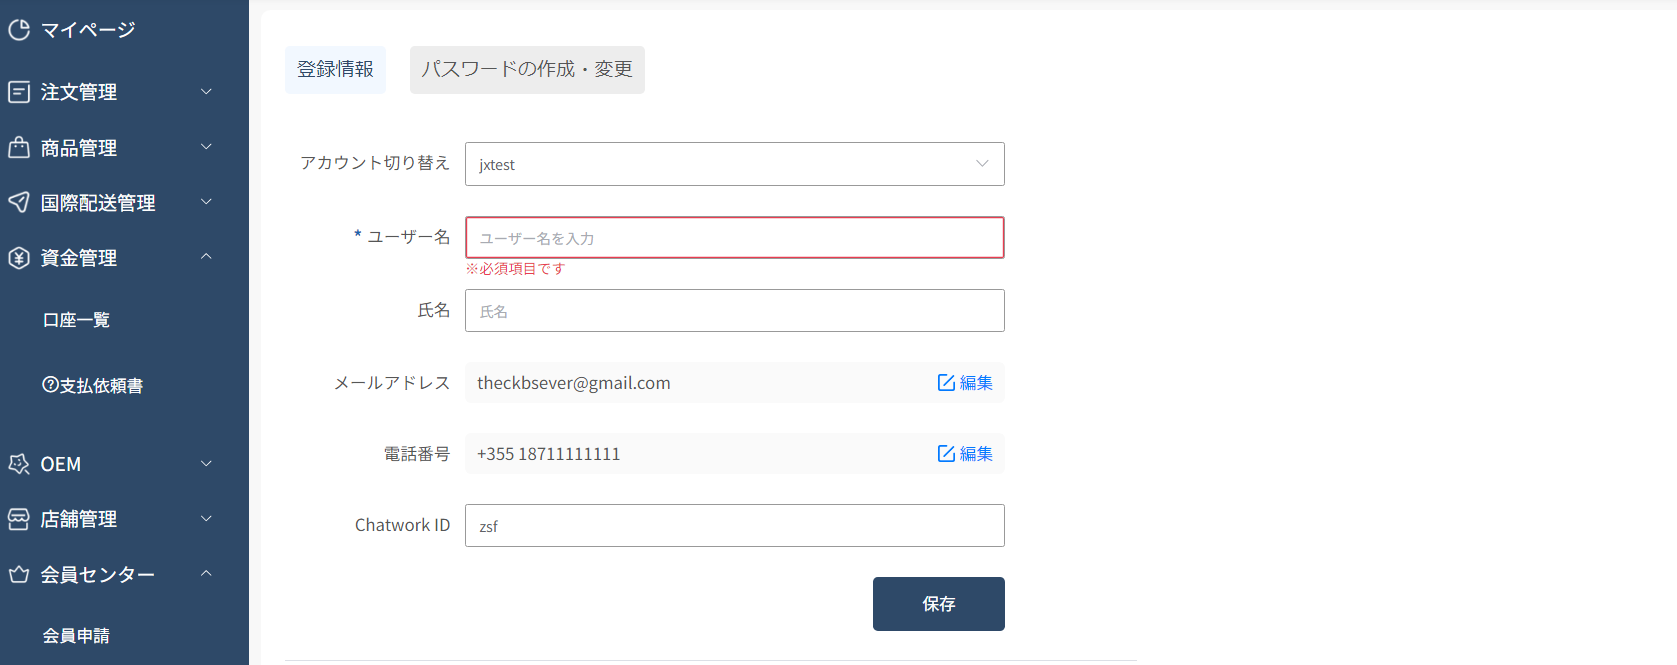Click the 商品管理 shopping bag icon
Screen dimensions: 1677x665
tap(19, 148)
